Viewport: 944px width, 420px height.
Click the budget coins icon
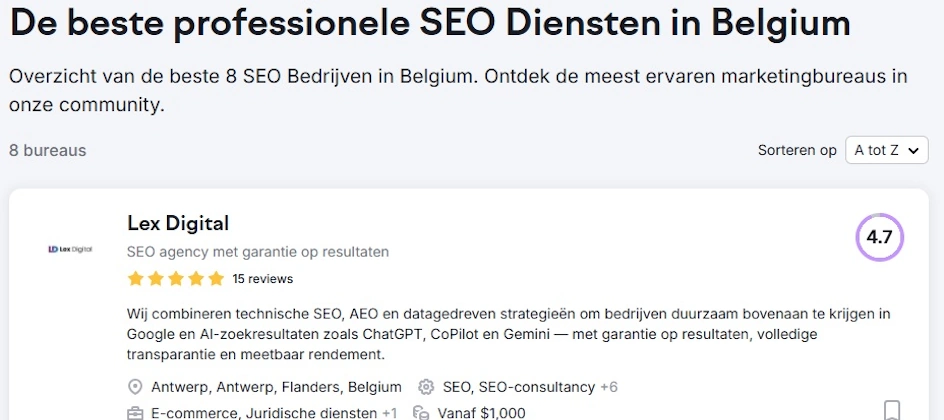click(422, 413)
